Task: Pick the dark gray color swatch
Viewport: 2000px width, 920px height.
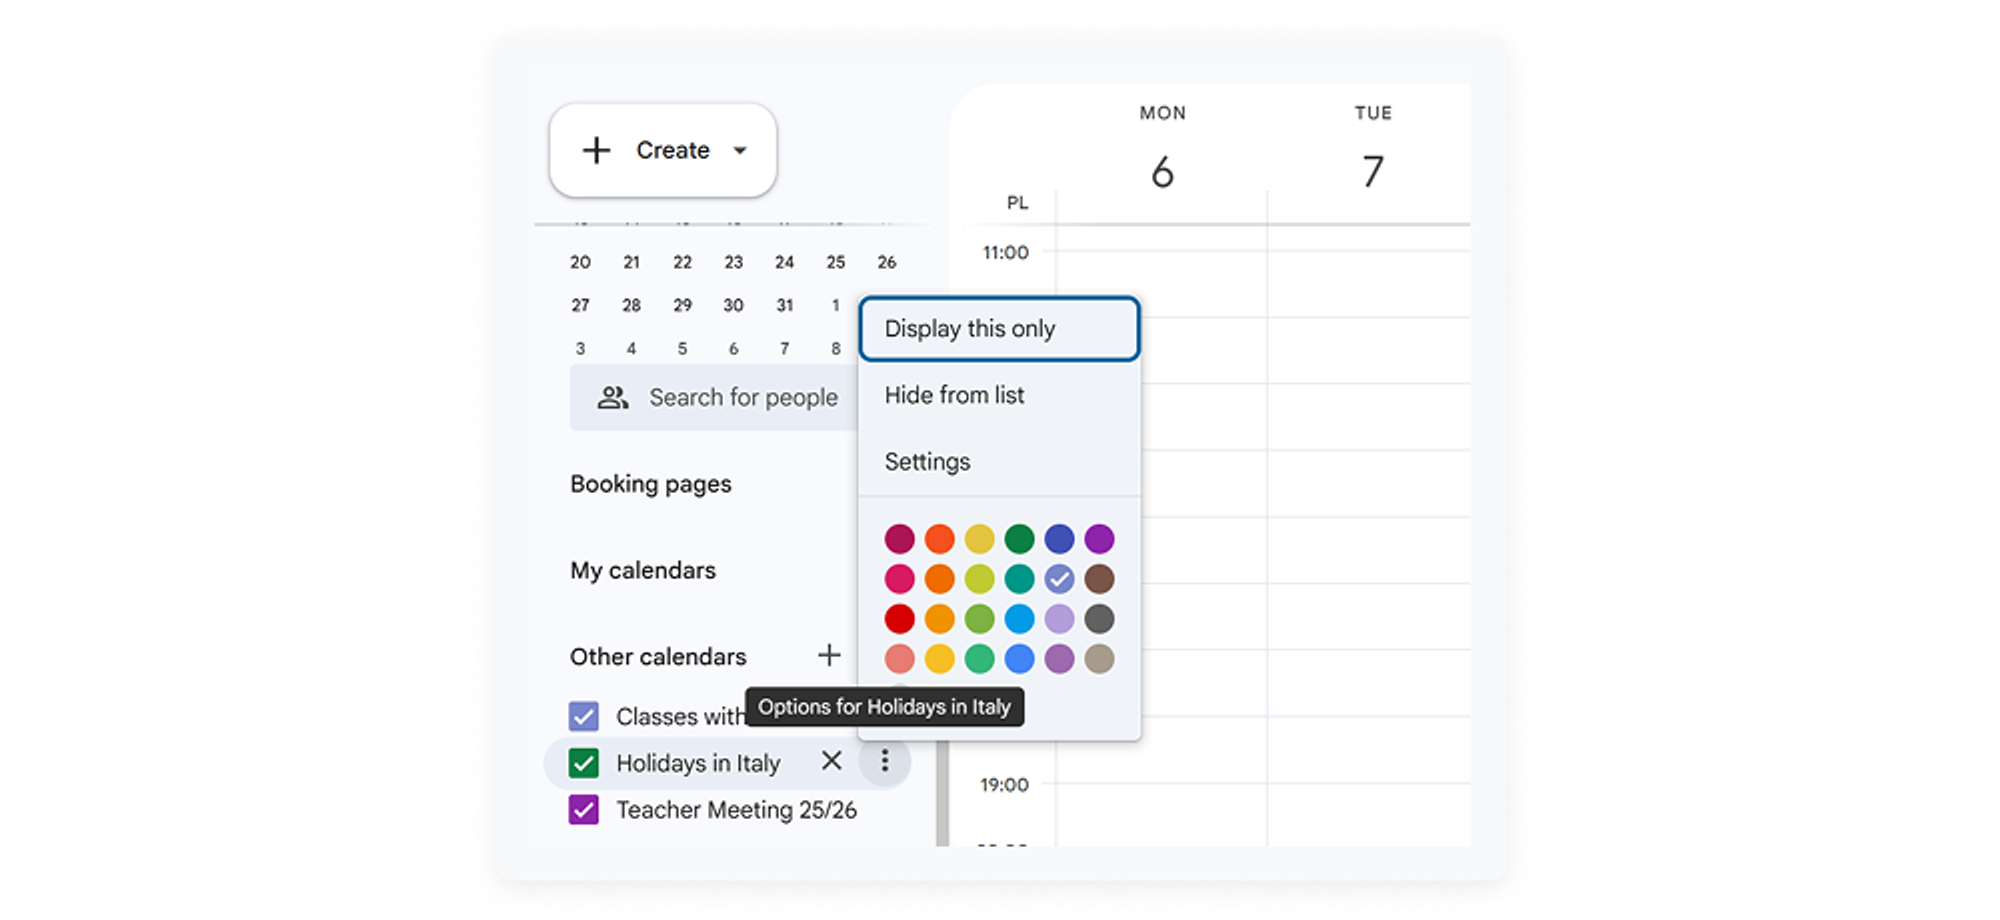Action: point(1099,619)
